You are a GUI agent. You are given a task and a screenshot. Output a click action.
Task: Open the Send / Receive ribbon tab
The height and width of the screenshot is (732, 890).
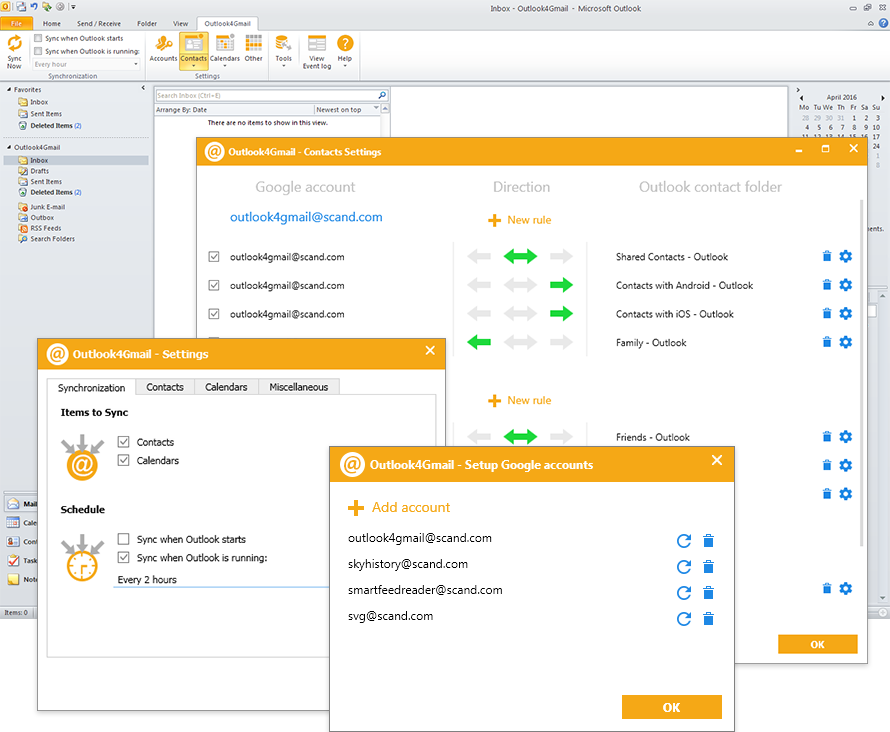(x=97, y=23)
